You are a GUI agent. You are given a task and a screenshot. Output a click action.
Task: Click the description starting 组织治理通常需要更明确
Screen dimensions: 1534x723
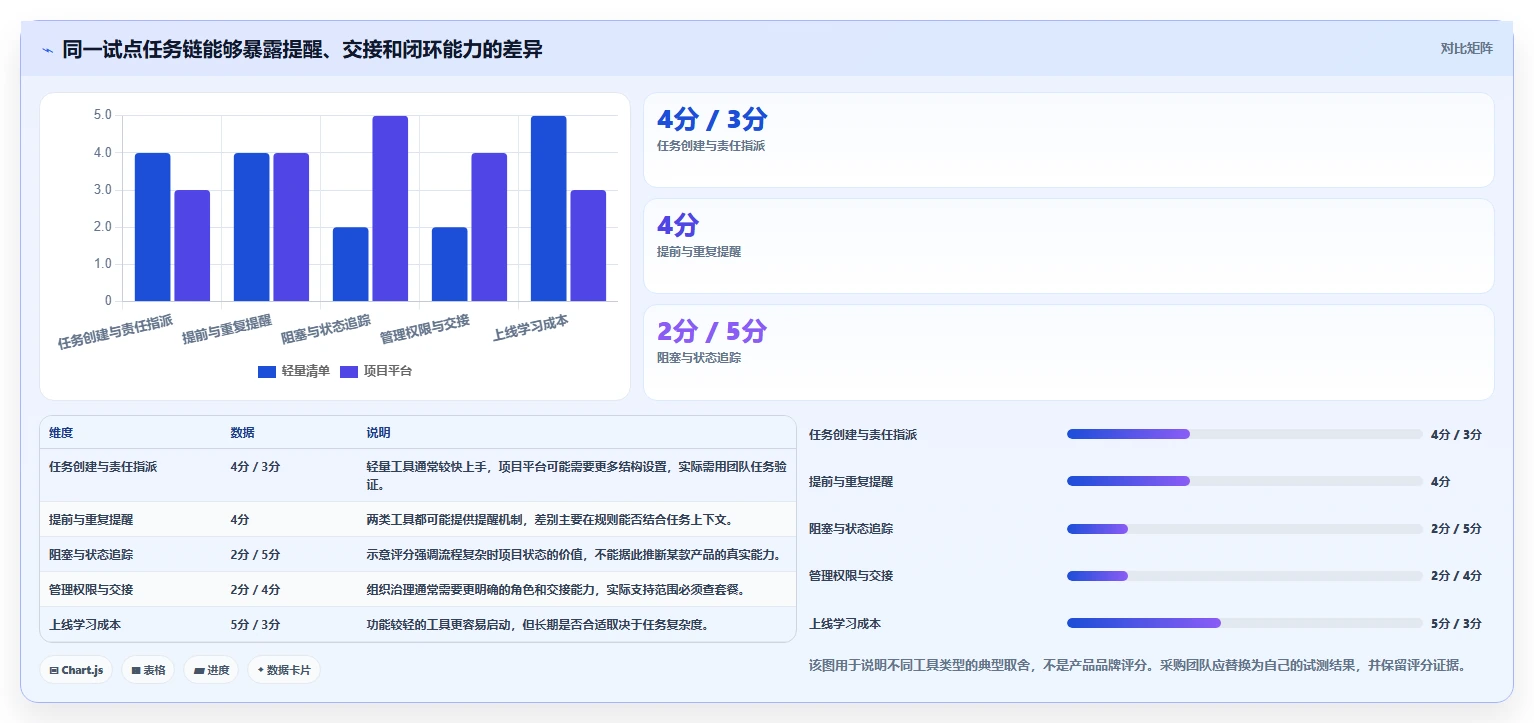pos(556,590)
